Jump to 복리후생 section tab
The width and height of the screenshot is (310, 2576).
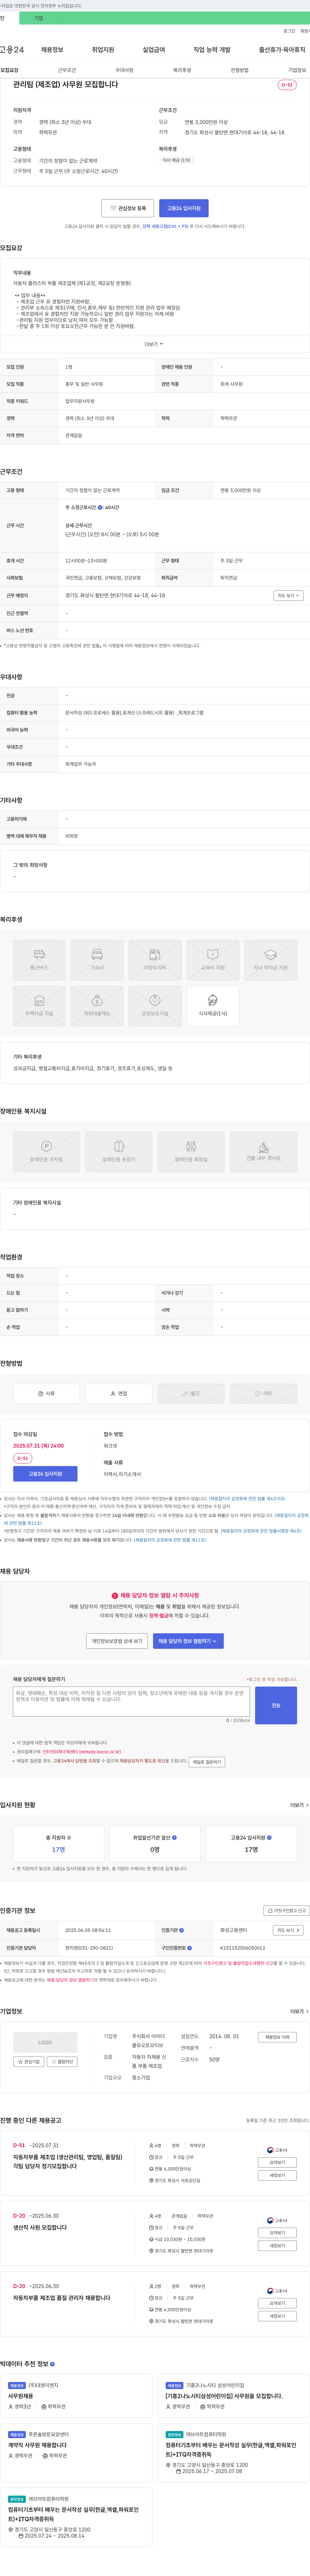click(182, 70)
